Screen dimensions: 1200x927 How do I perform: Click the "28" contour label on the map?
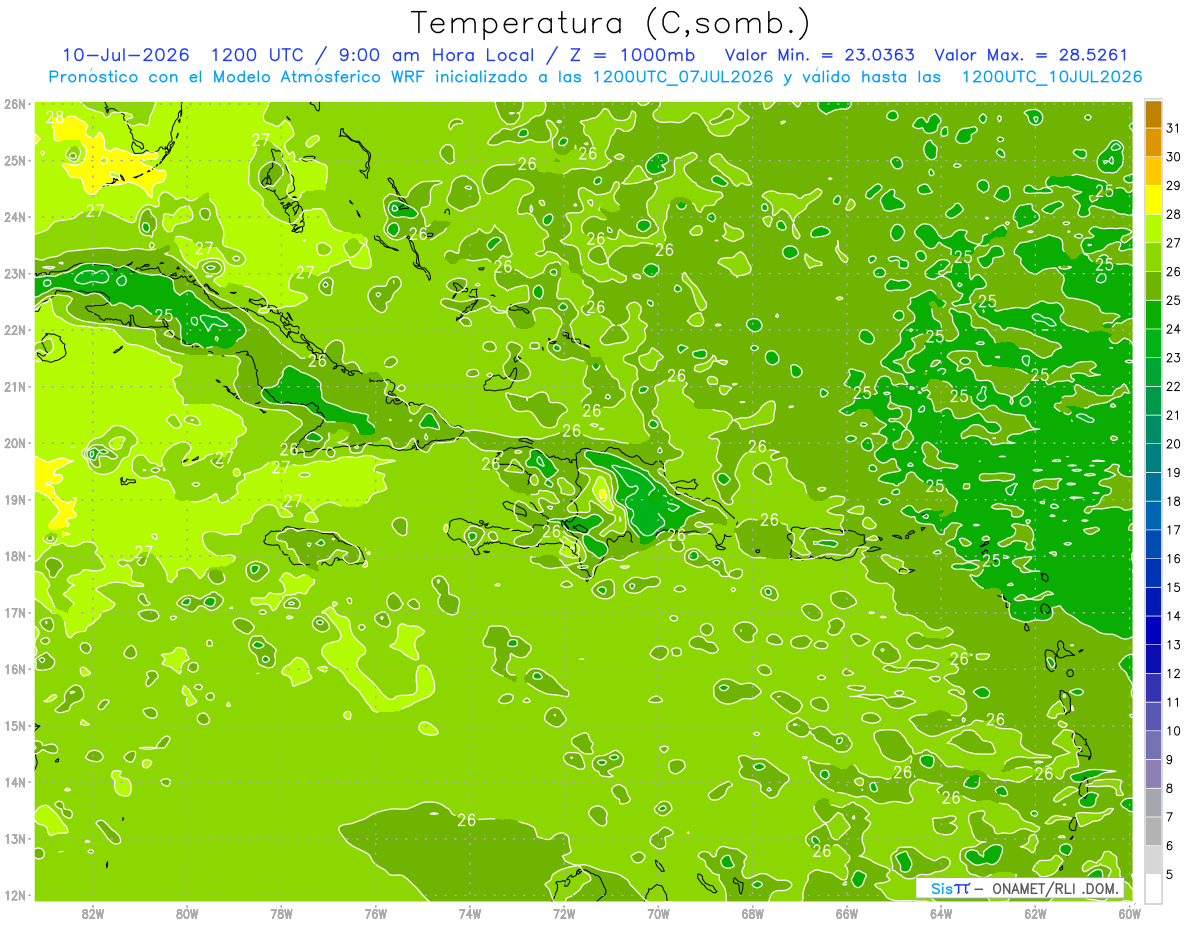(x=55, y=117)
